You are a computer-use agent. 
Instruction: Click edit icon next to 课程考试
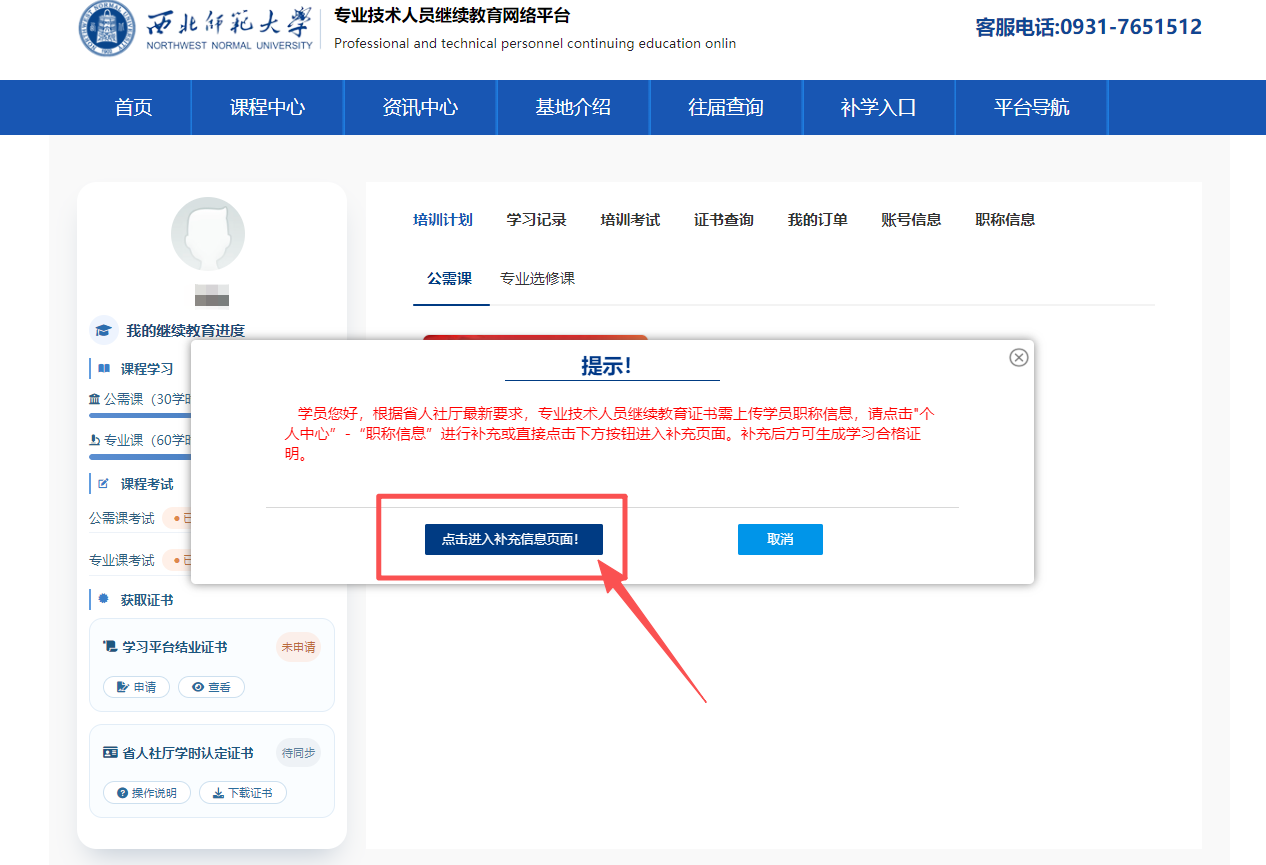coord(104,484)
